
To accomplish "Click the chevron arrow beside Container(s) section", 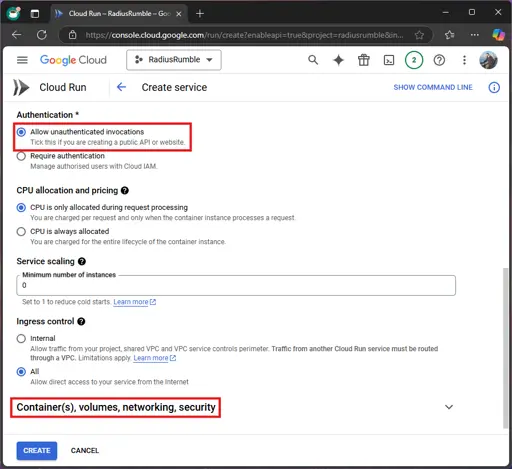I will point(449,407).
